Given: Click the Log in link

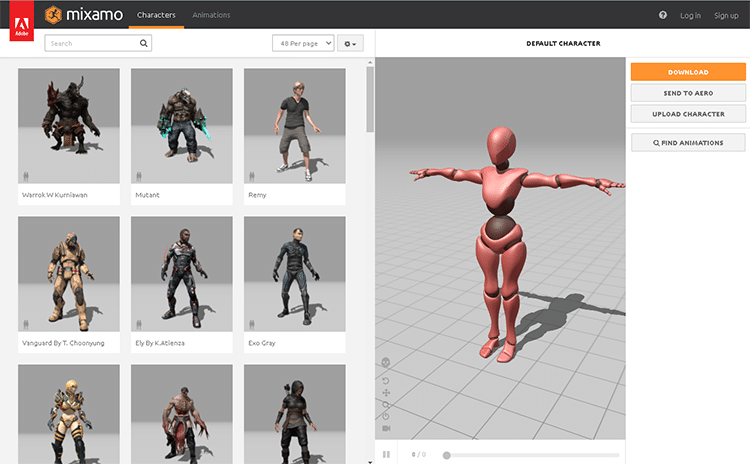Looking at the screenshot, I should (x=690, y=15).
